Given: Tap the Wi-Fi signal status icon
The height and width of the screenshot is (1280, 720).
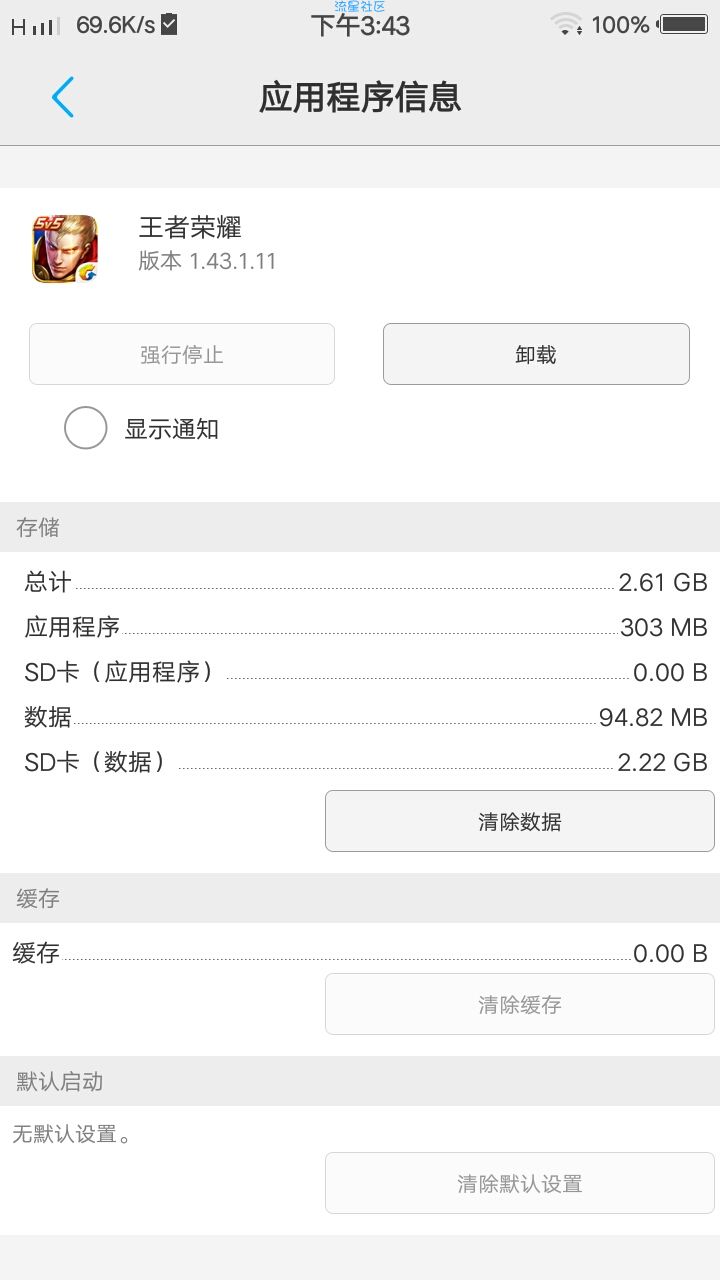Looking at the screenshot, I should click(567, 24).
